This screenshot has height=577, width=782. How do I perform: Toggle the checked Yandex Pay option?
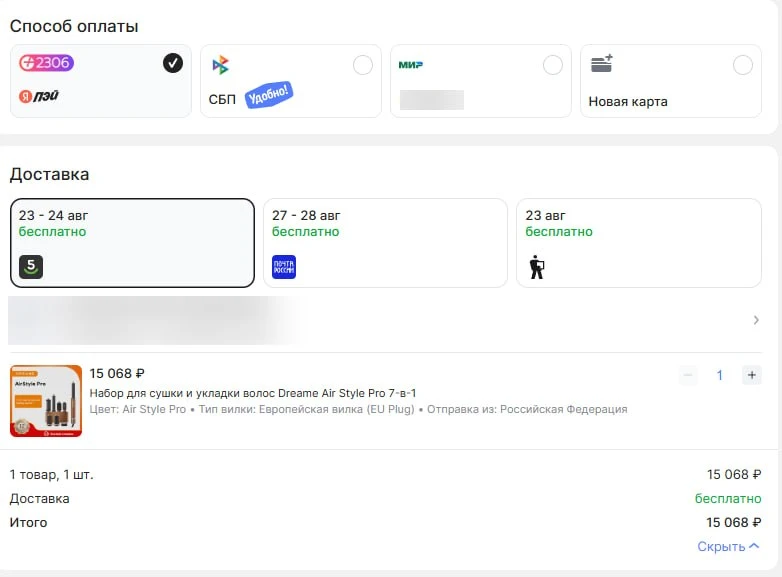point(173,63)
